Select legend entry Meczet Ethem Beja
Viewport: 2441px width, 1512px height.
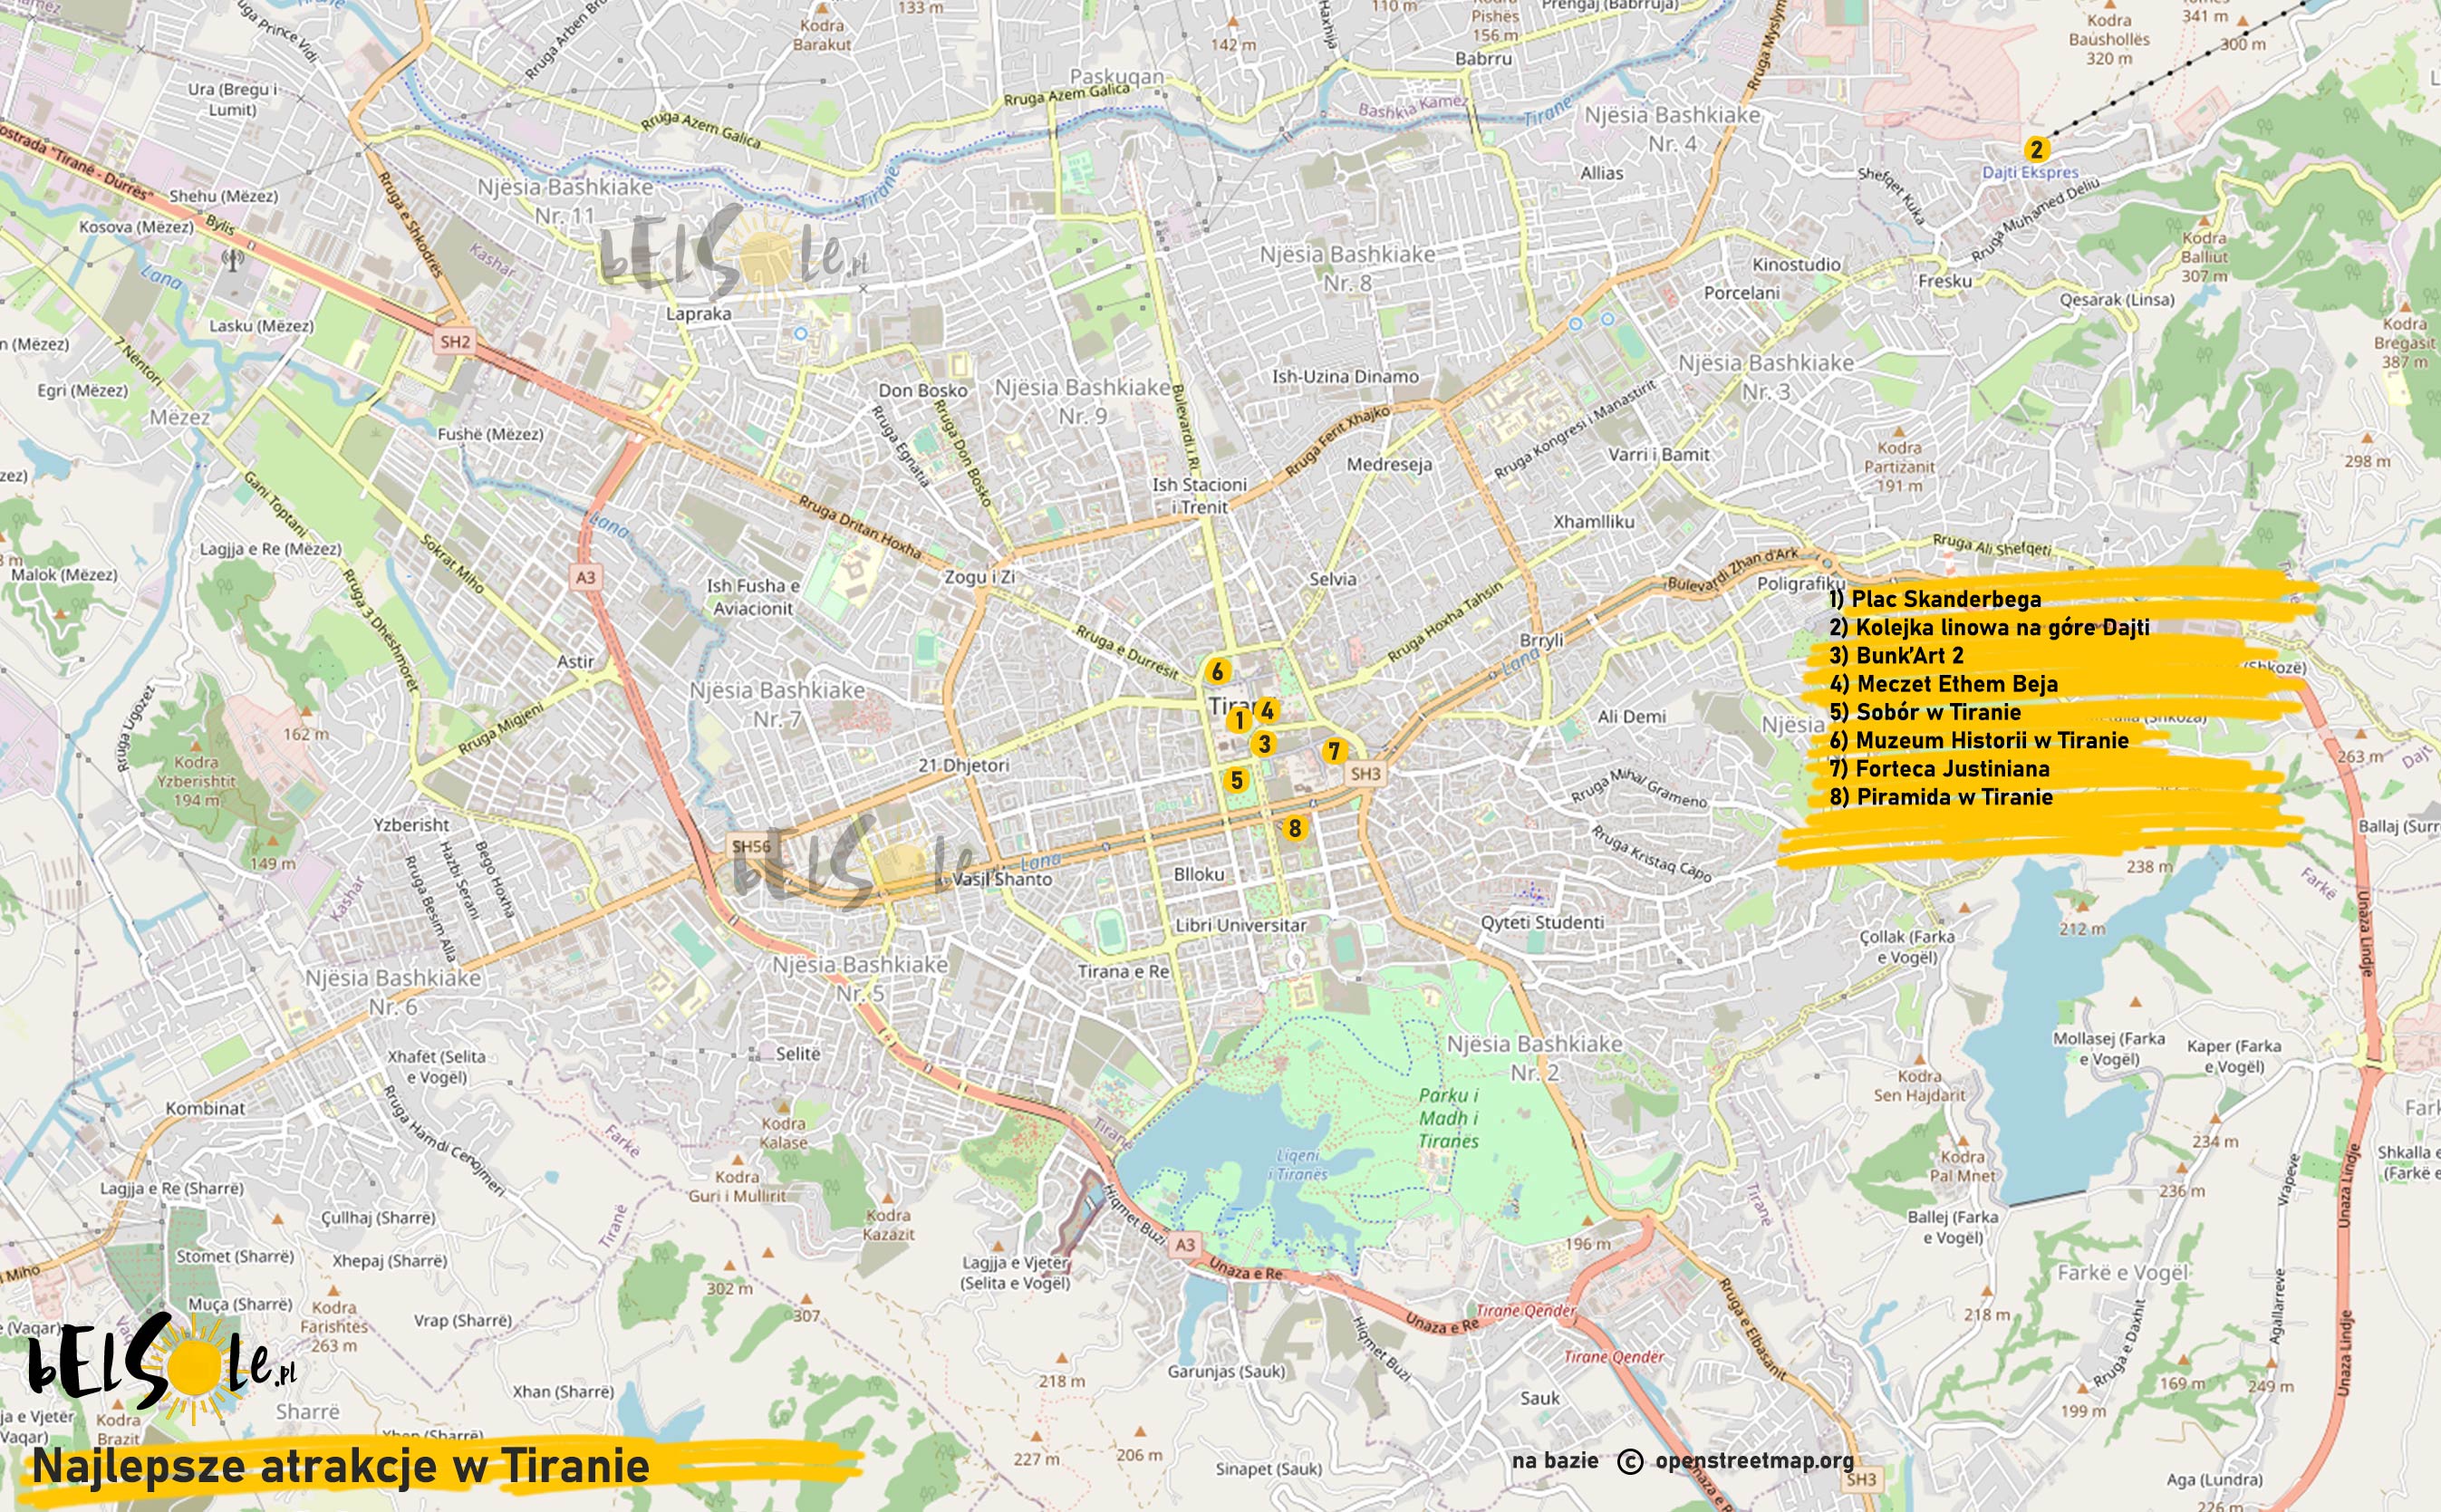click(1943, 684)
